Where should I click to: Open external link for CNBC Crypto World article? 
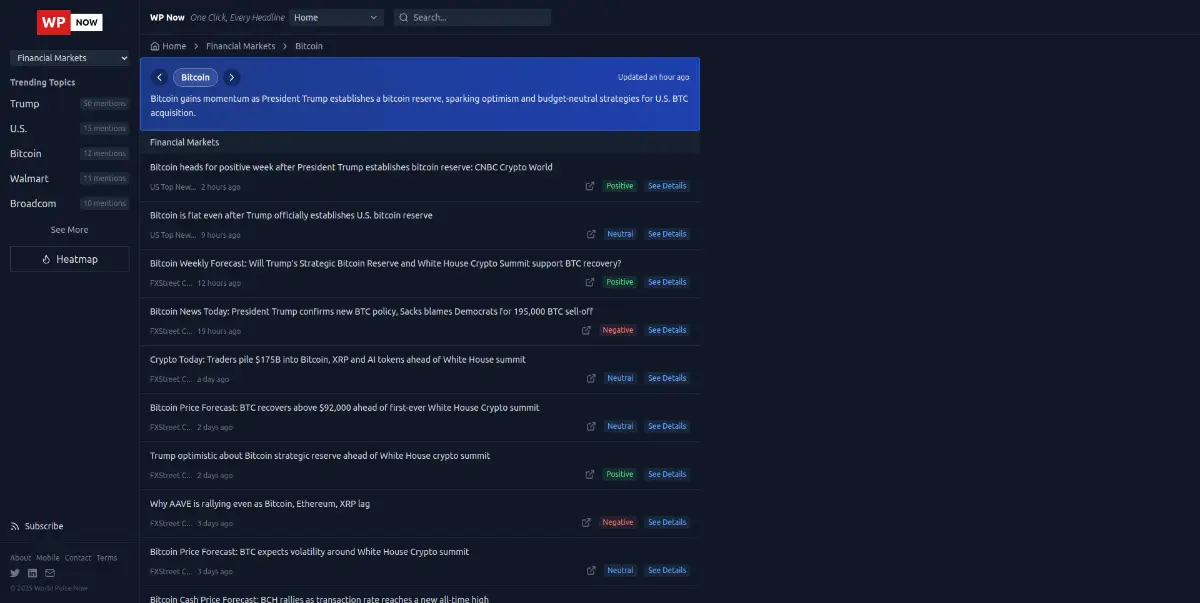pyautogui.click(x=590, y=186)
